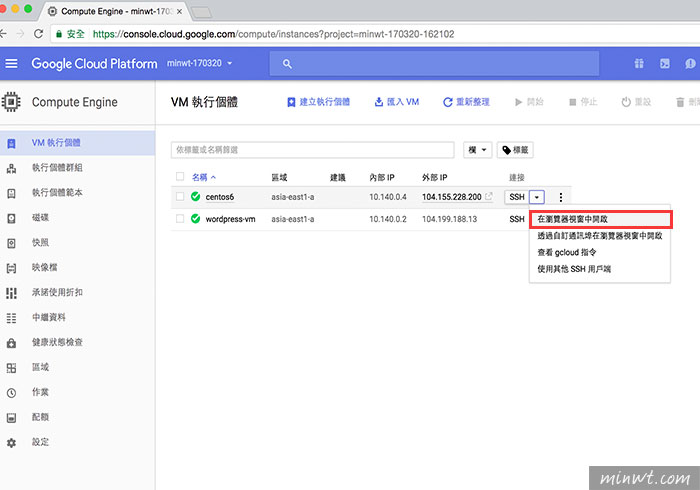Click the filter by label or name field
This screenshot has width=700, height=490.
pyautogui.click(x=312, y=150)
